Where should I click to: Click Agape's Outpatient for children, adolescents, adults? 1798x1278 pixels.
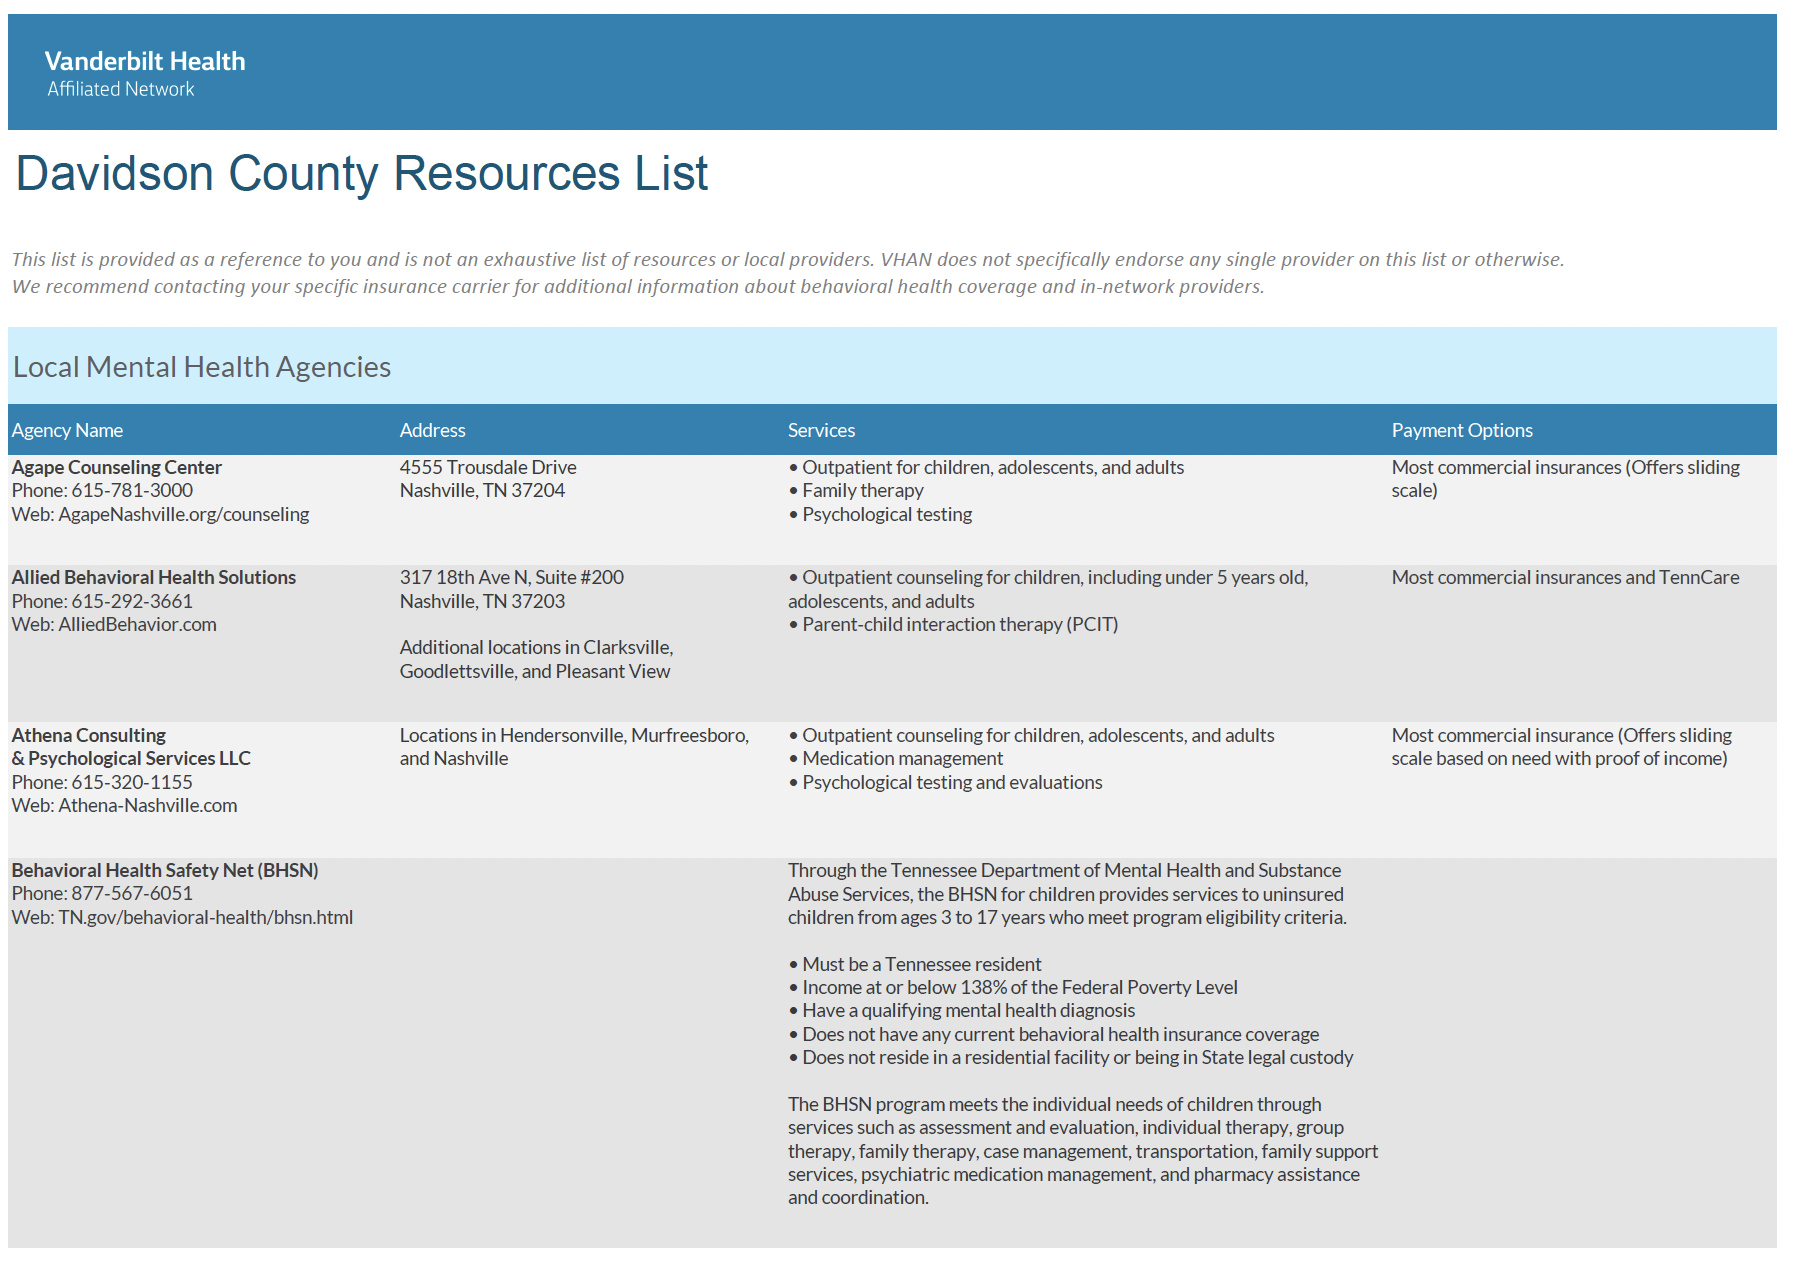coord(986,467)
